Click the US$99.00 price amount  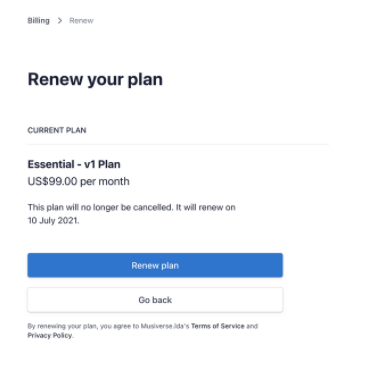52,182
